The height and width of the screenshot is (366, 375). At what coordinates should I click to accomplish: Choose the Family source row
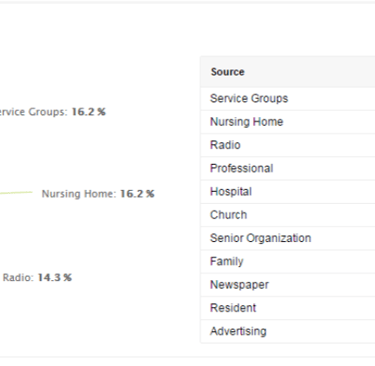click(x=288, y=262)
